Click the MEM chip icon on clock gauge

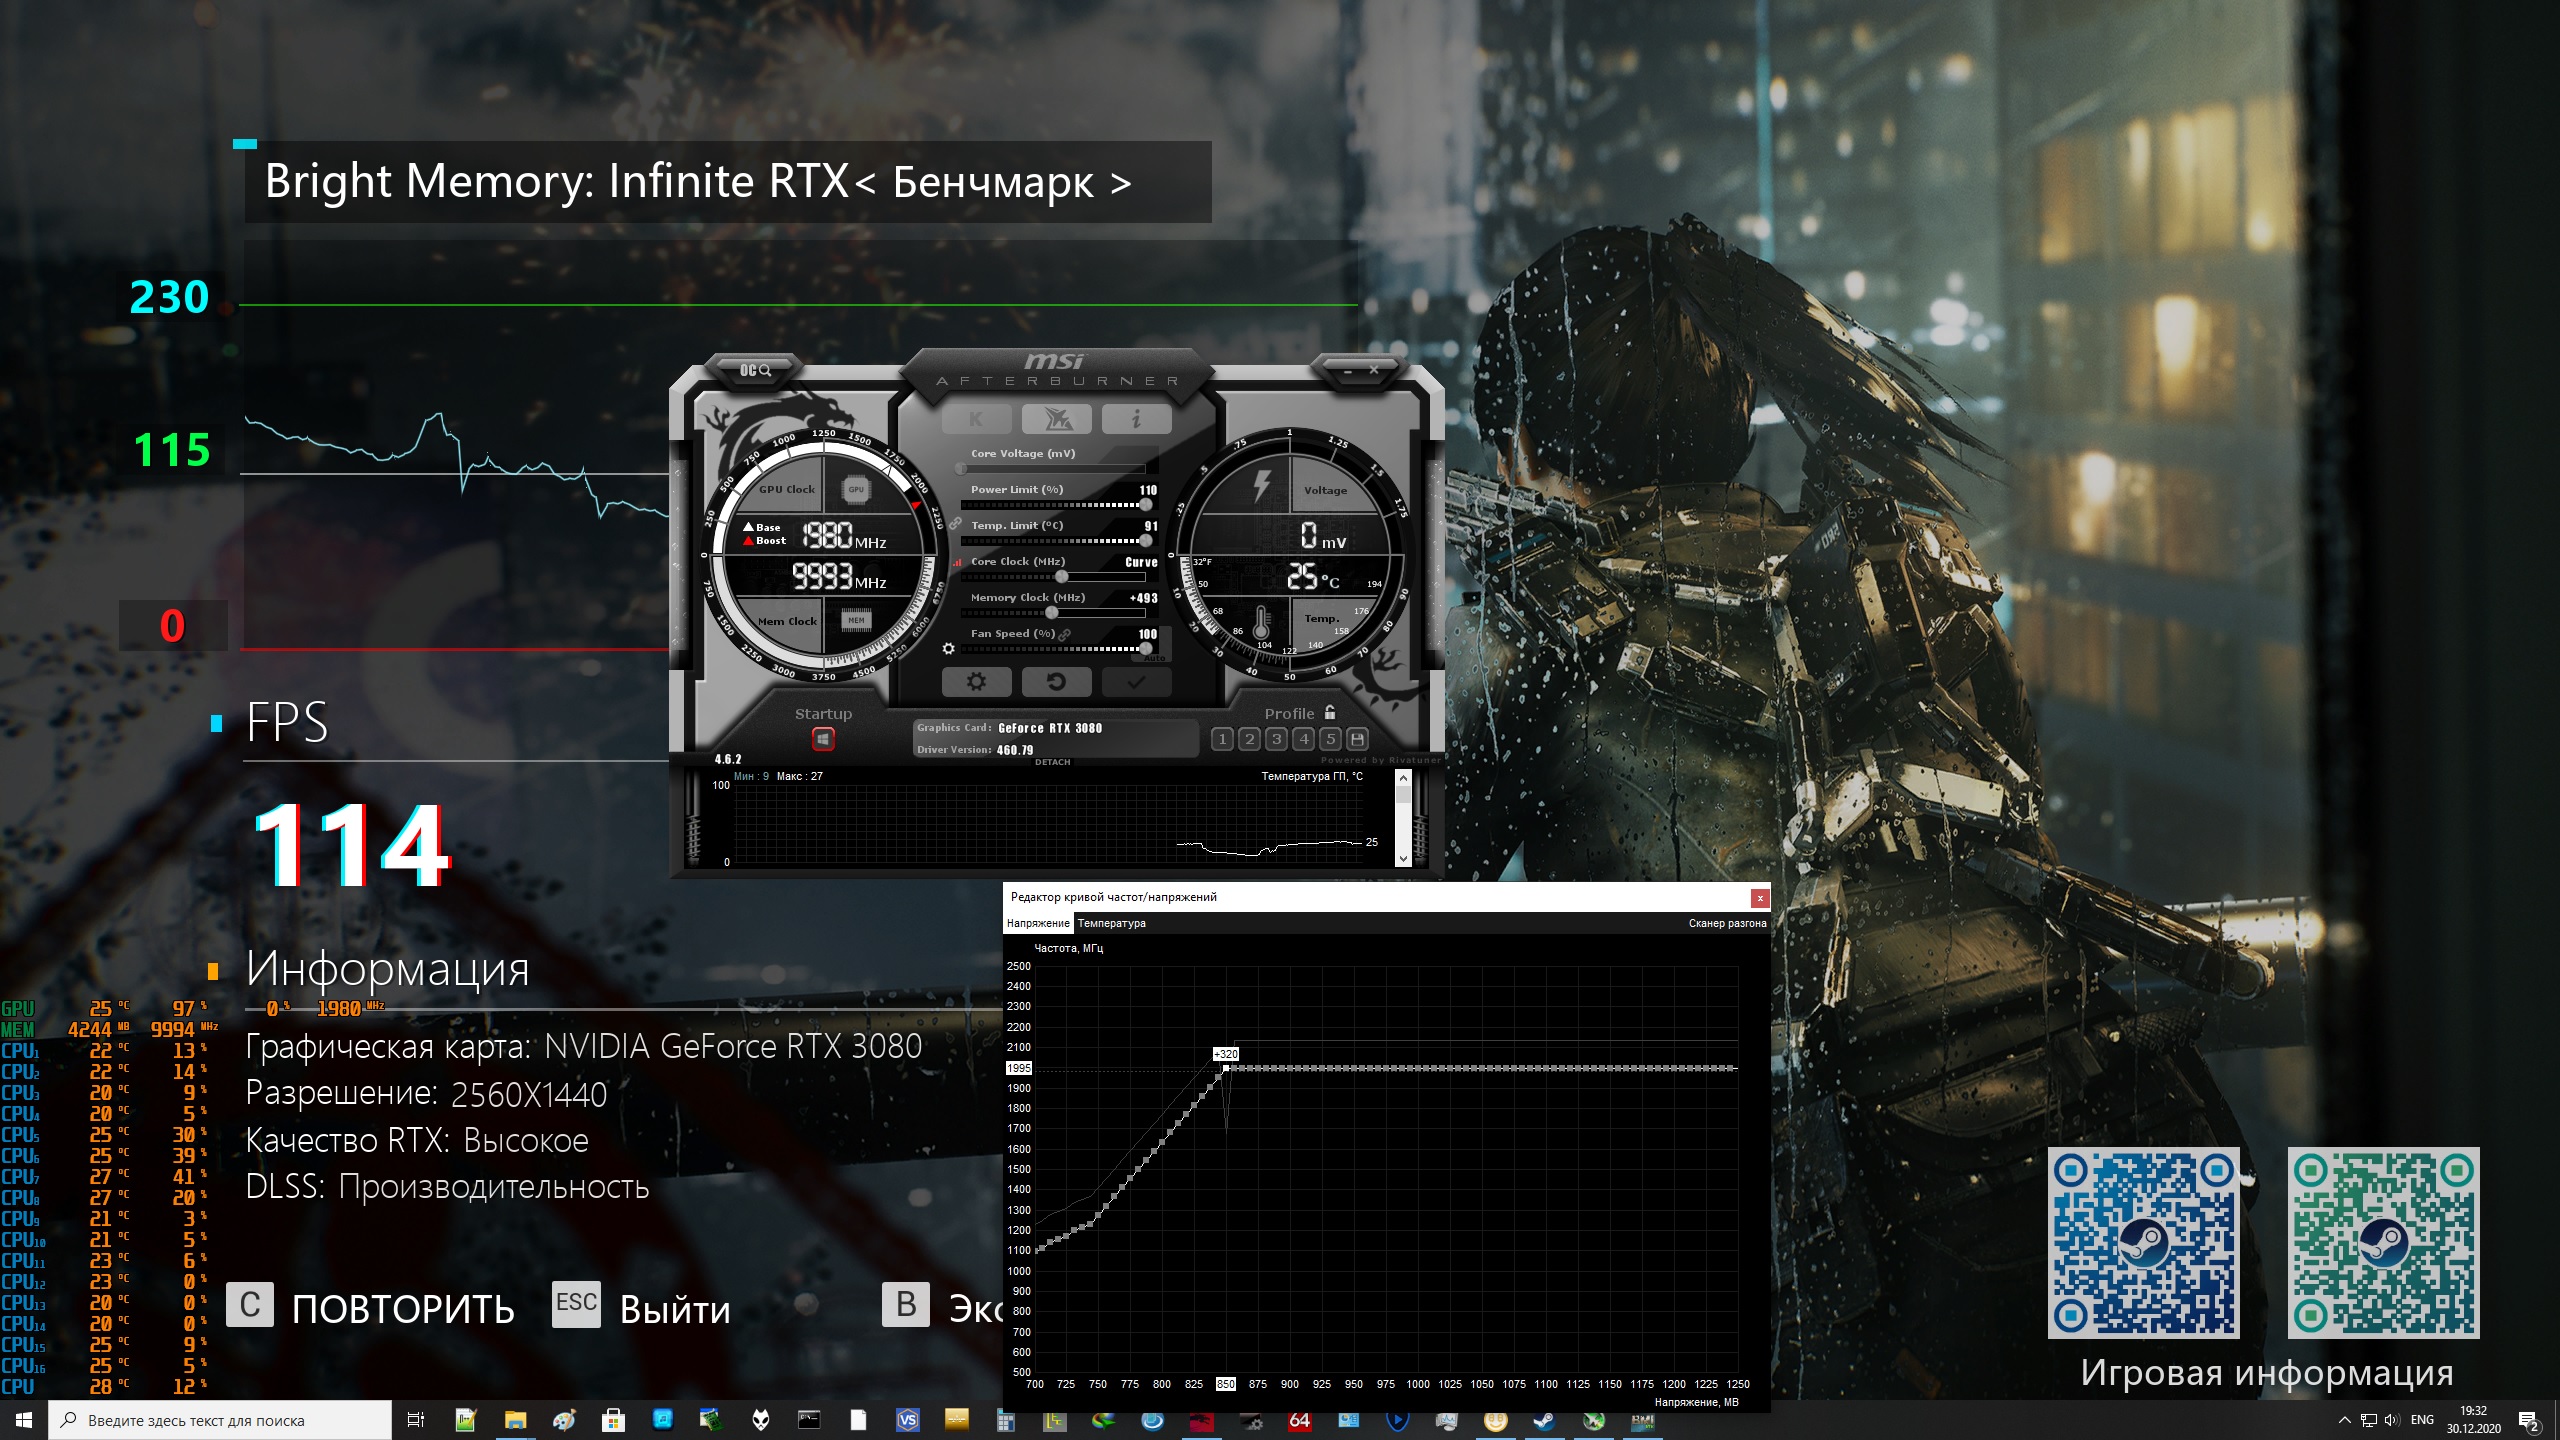coord(856,620)
